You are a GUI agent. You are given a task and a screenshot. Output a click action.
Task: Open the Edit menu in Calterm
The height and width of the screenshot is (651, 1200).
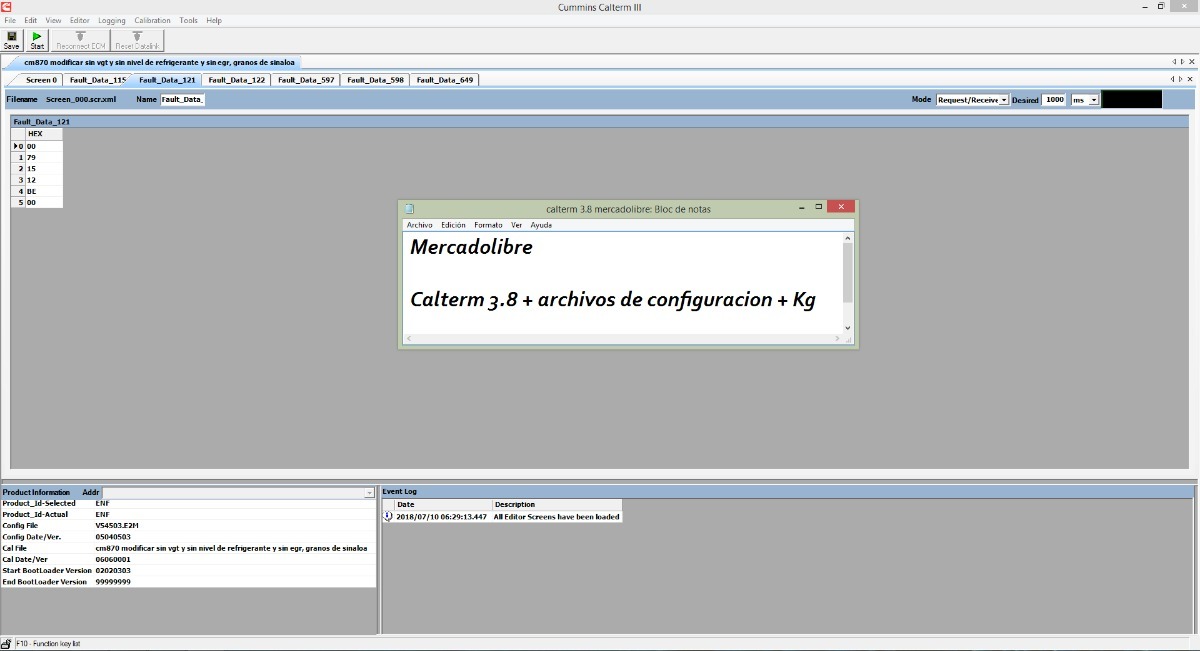click(31, 20)
